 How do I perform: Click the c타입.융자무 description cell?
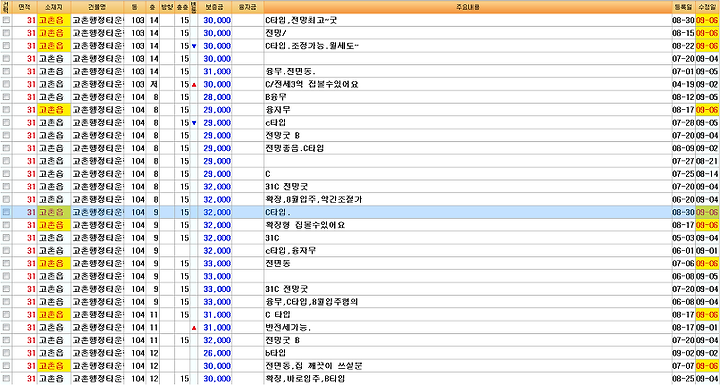[468, 251]
